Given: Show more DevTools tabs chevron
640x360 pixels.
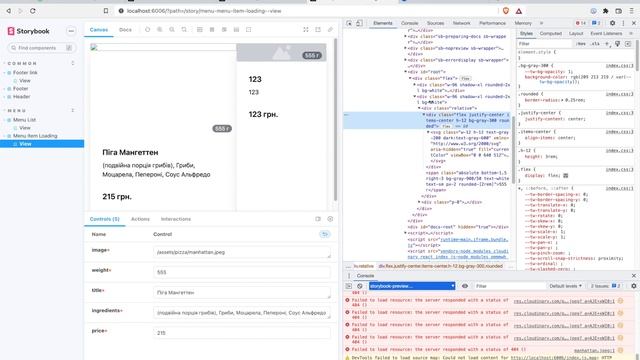Looking at the screenshot, I should coord(542,23).
